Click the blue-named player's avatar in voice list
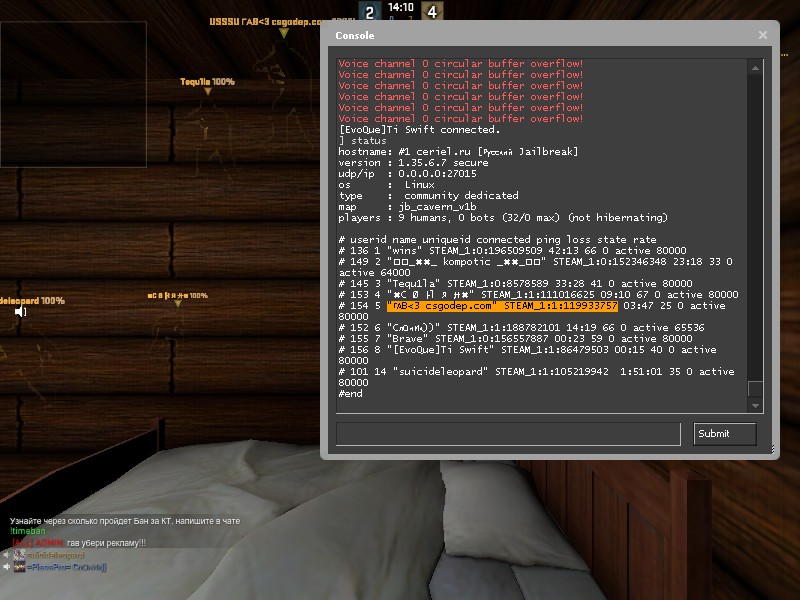This screenshot has width=800, height=600. (19, 567)
